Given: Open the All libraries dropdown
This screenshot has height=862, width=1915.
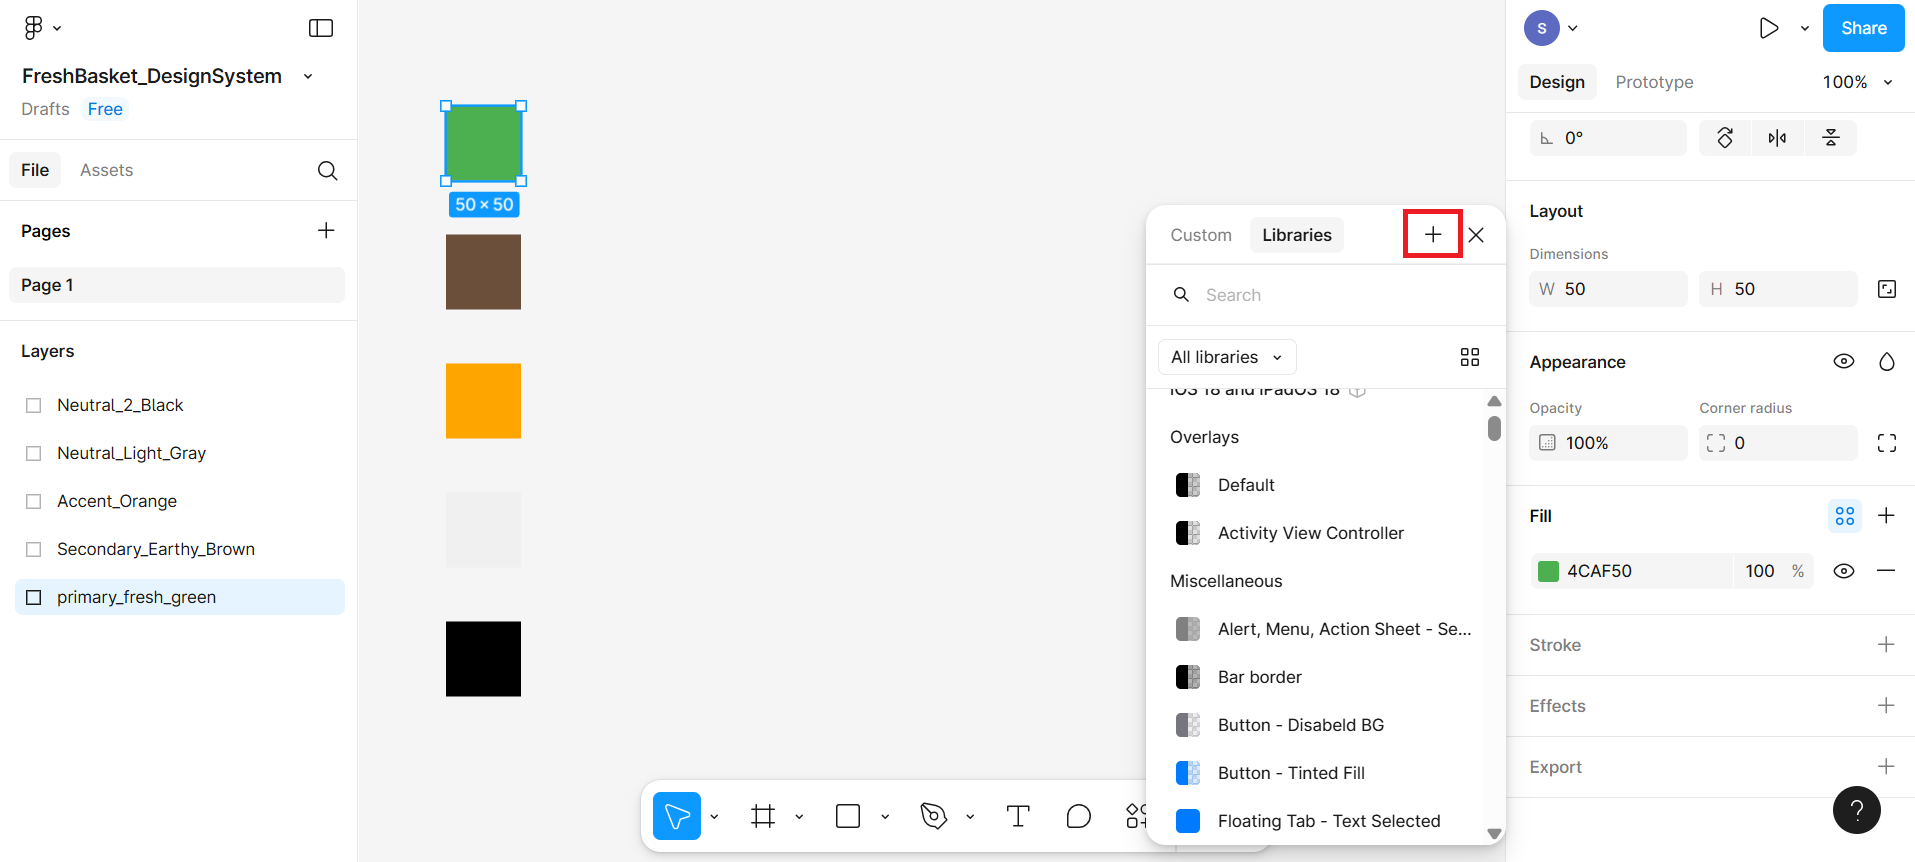Looking at the screenshot, I should (1226, 357).
